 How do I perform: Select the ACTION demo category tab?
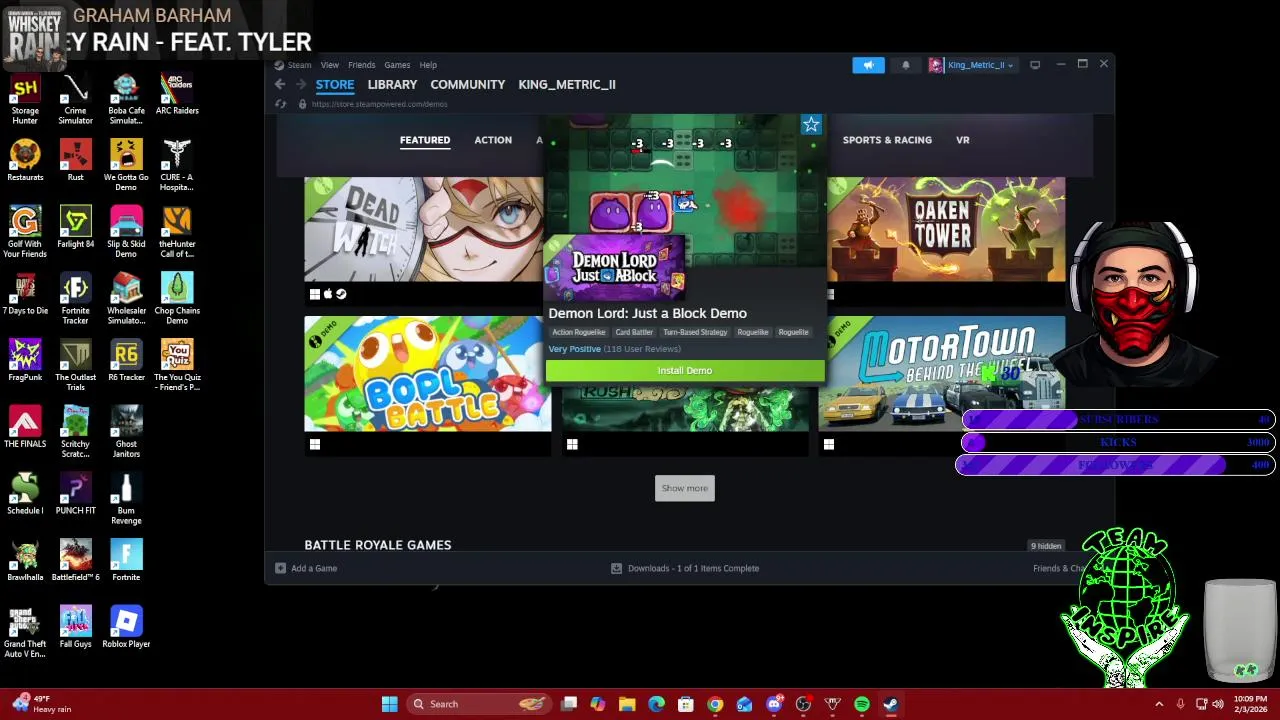[x=493, y=140]
